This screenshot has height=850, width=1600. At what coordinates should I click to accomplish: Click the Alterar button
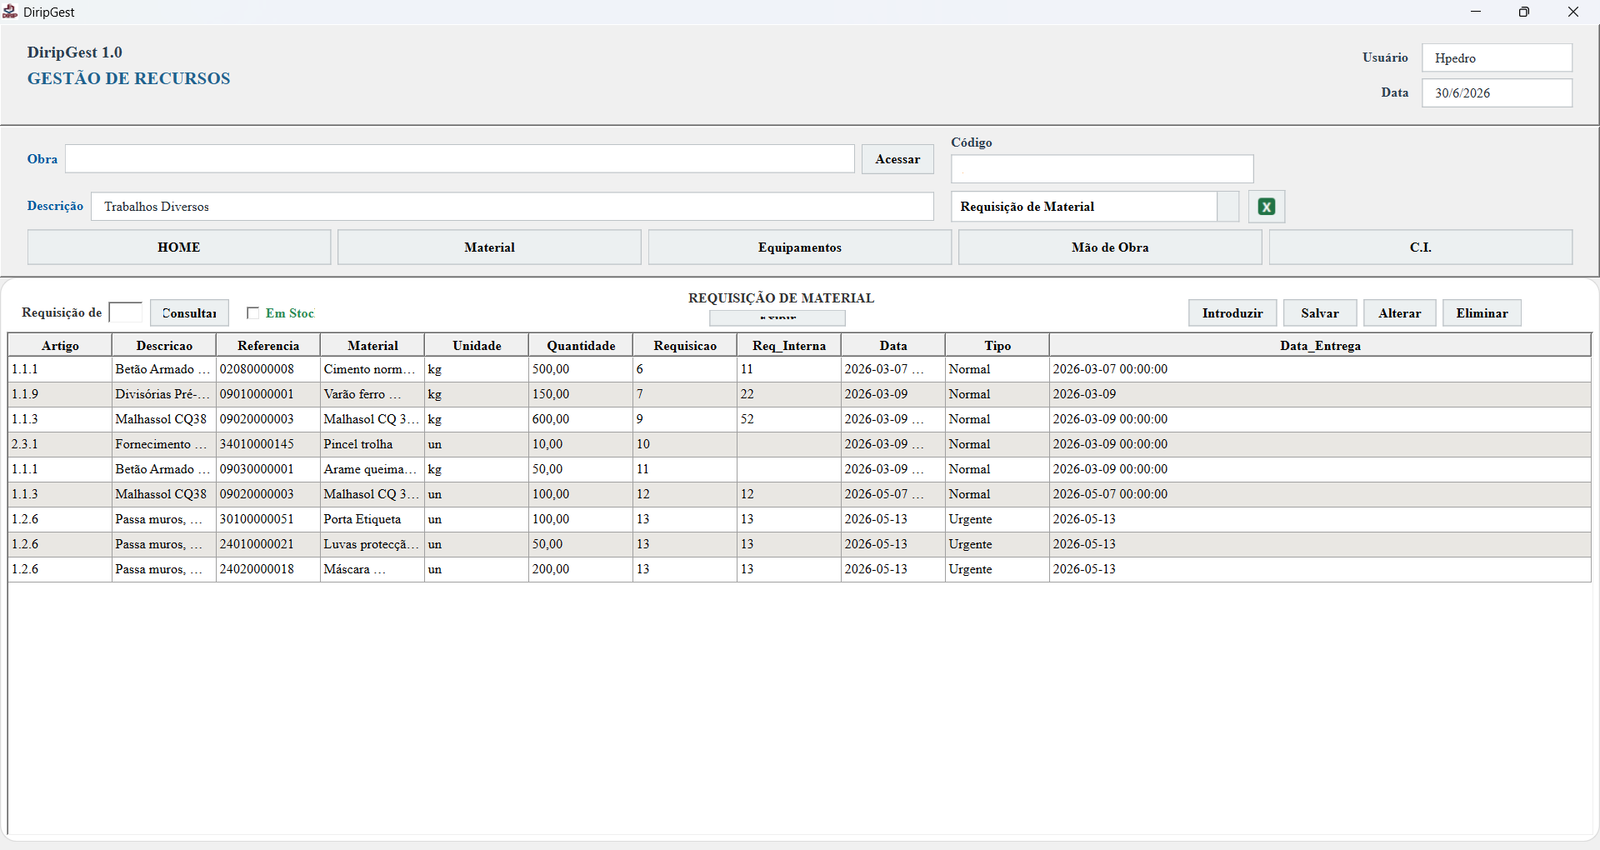coord(1400,313)
